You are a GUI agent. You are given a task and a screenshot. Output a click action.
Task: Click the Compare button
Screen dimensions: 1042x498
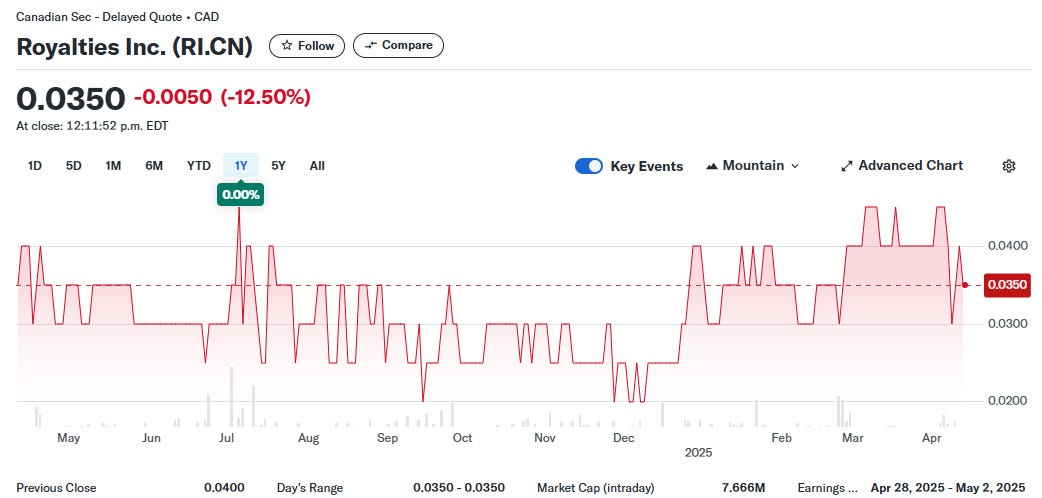click(398, 45)
